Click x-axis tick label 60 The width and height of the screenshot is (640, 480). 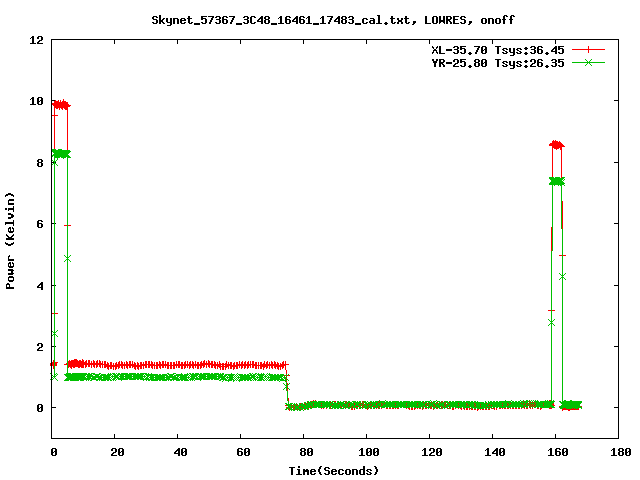coord(243,452)
